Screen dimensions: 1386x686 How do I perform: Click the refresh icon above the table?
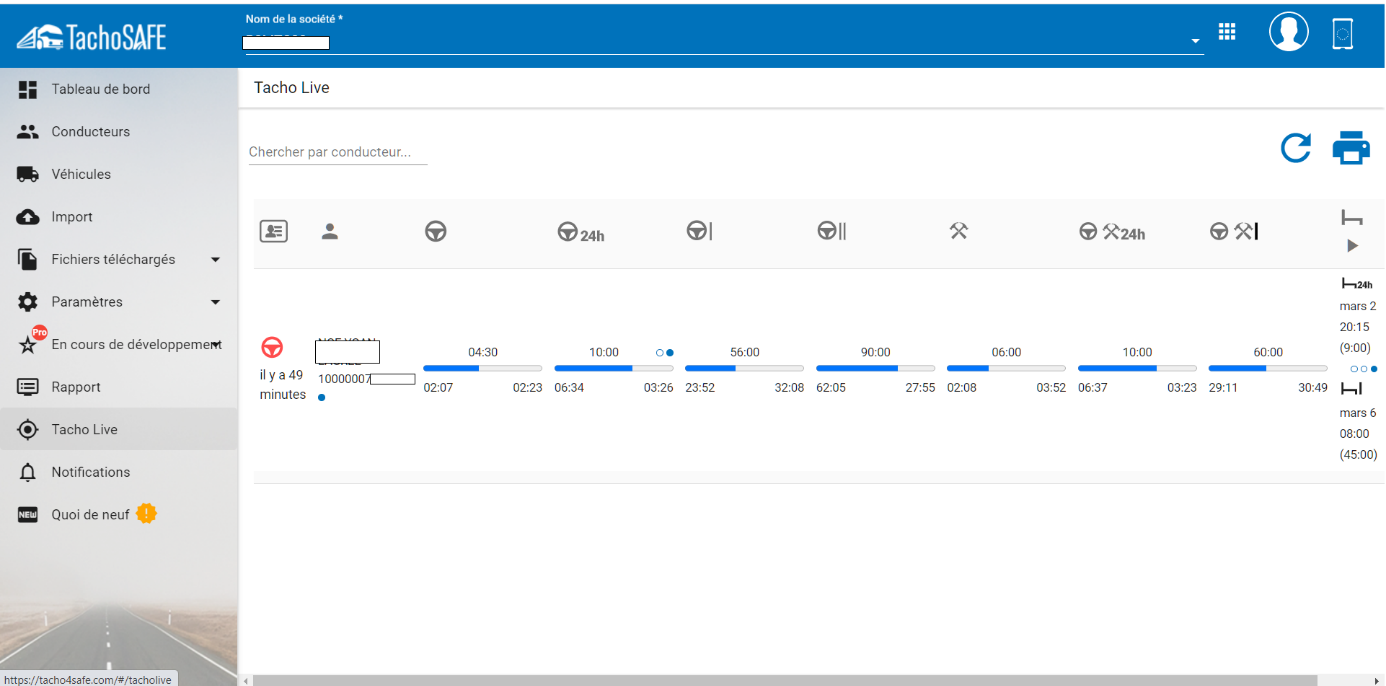click(x=1296, y=148)
